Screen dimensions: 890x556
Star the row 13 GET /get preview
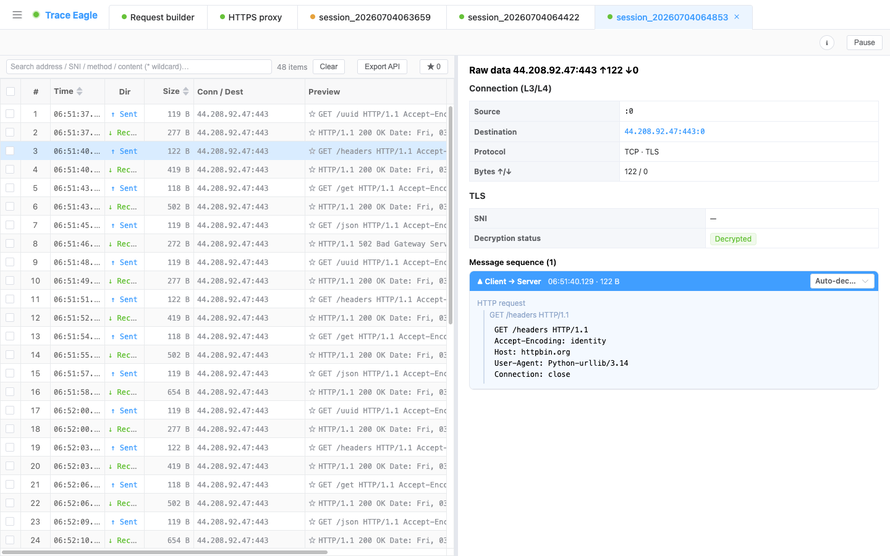312,336
